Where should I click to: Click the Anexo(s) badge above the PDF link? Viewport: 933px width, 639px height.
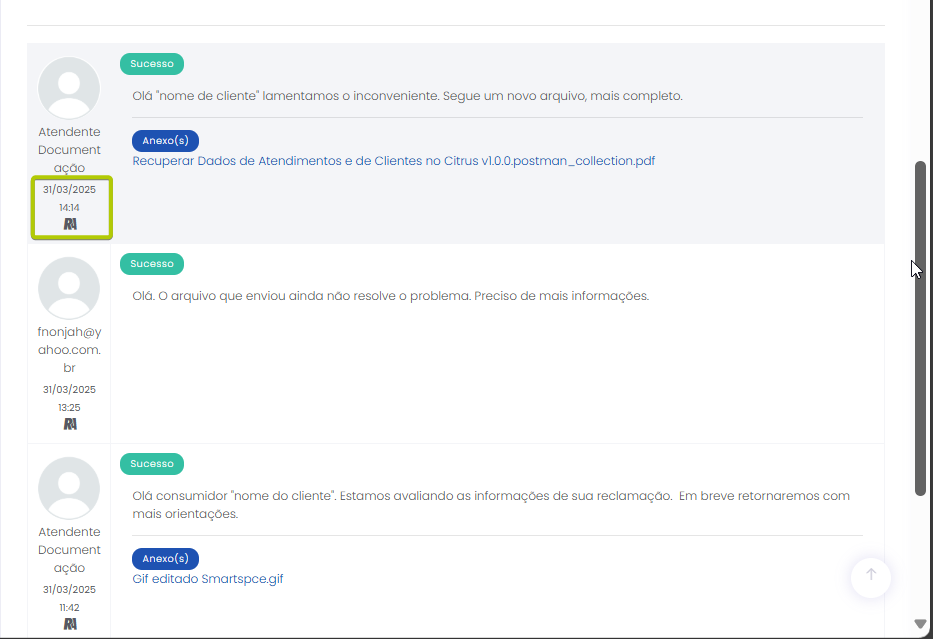tap(165, 141)
